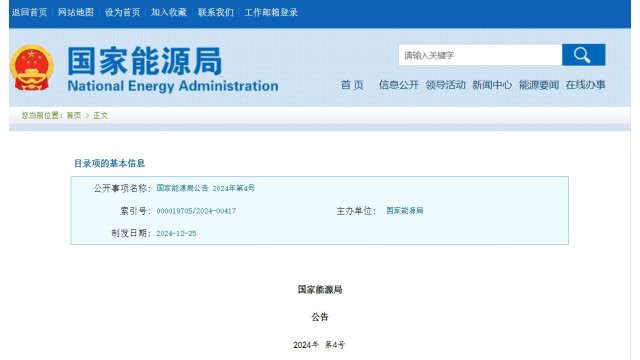Image resolution: width=640 pixels, height=360 pixels.
Task: Open 能源要闻 navigation item
Action: (x=539, y=85)
